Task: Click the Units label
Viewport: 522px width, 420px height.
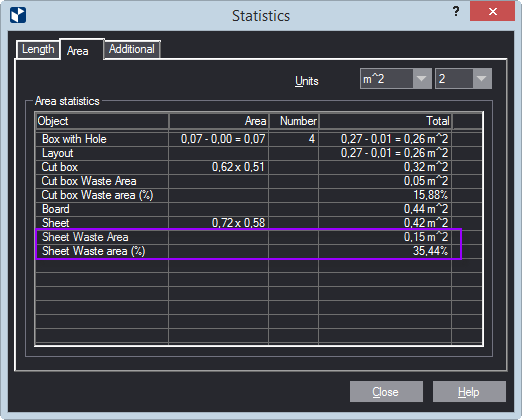Action: pyautogui.click(x=307, y=81)
